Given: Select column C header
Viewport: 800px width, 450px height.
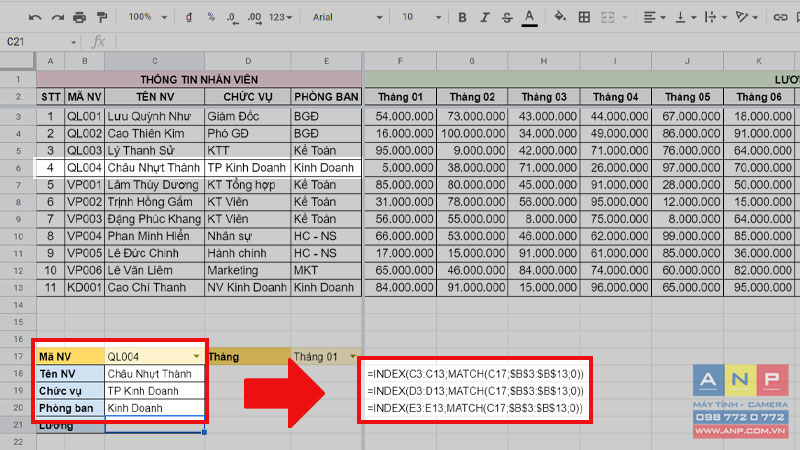Looking at the screenshot, I should coord(155,61).
